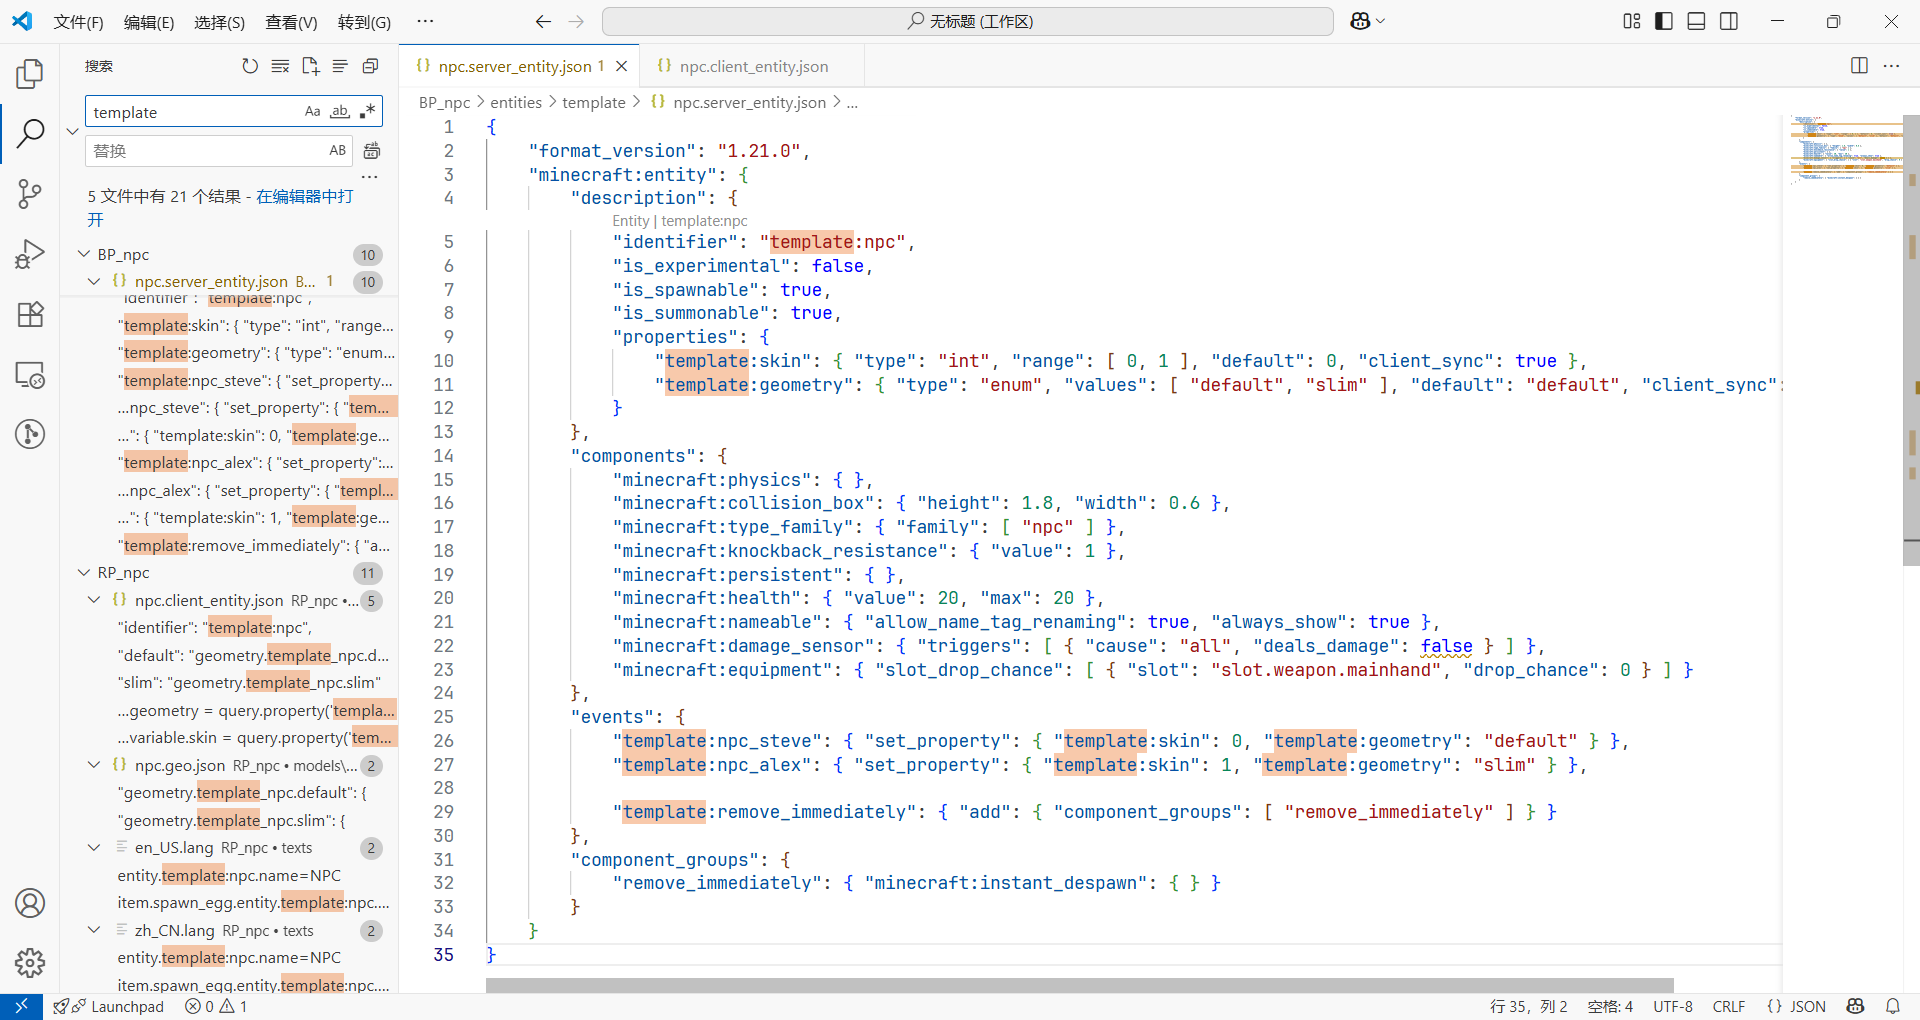1920x1020 pixels.
Task: Refresh the search results
Action: [x=250, y=66]
